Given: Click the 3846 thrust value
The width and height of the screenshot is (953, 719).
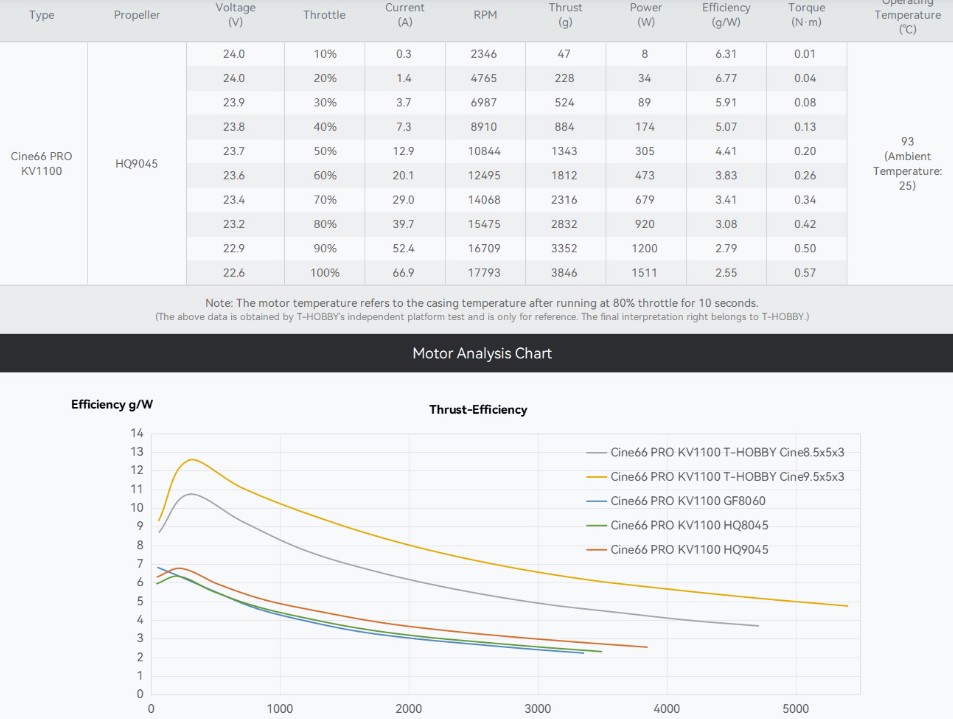Looking at the screenshot, I should click(564, 272).
